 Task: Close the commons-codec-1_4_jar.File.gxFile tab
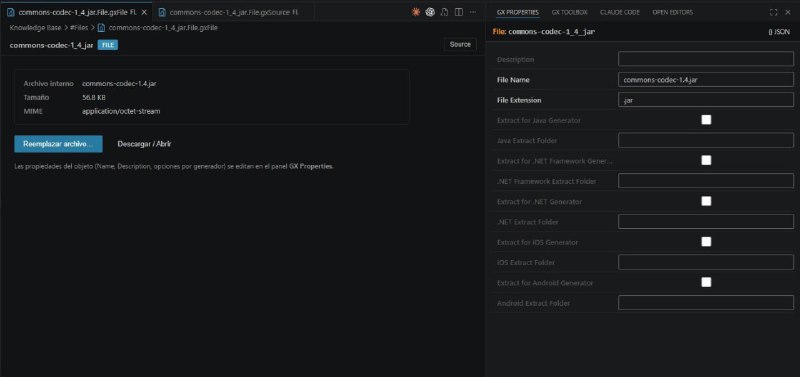(144, 12)
